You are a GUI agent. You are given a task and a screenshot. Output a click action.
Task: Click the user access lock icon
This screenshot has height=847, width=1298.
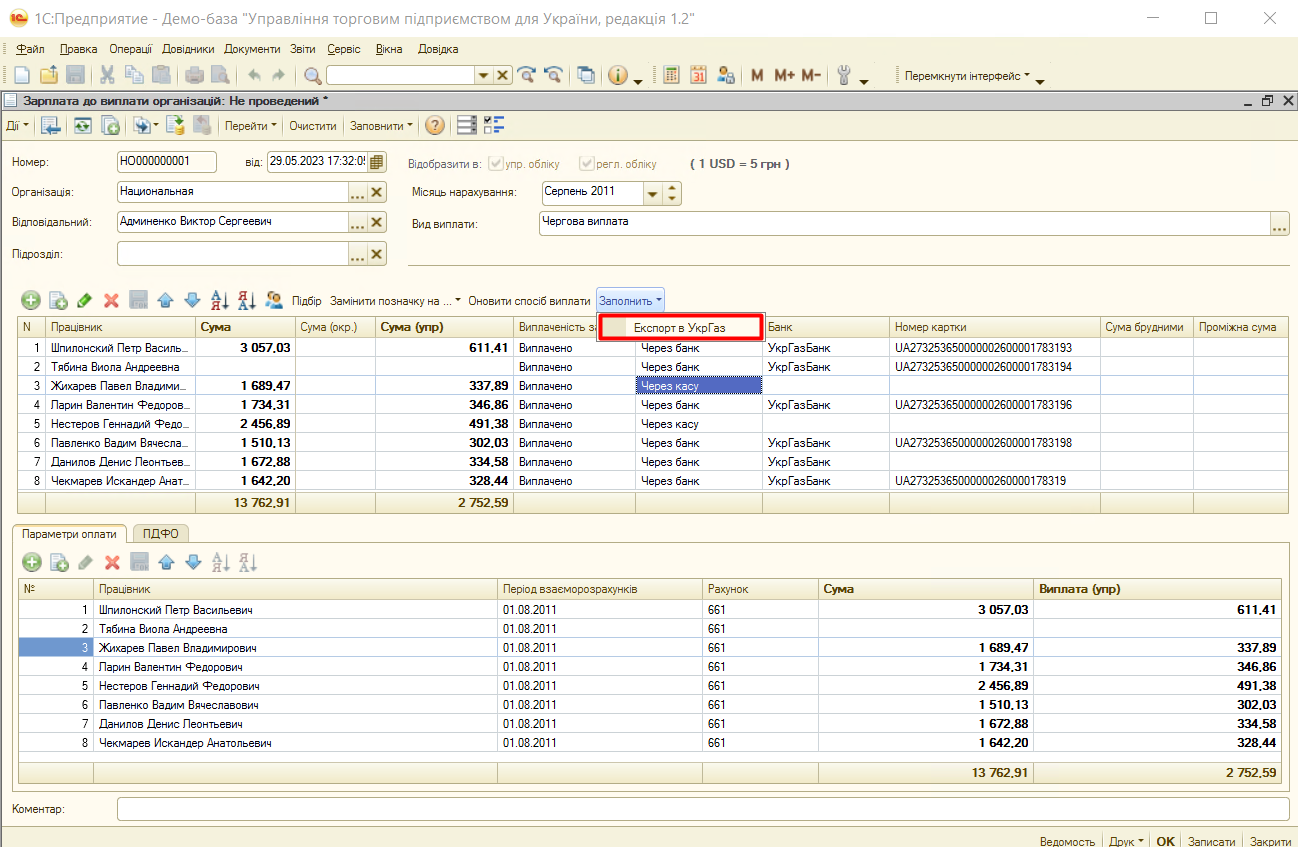(726, 75)
